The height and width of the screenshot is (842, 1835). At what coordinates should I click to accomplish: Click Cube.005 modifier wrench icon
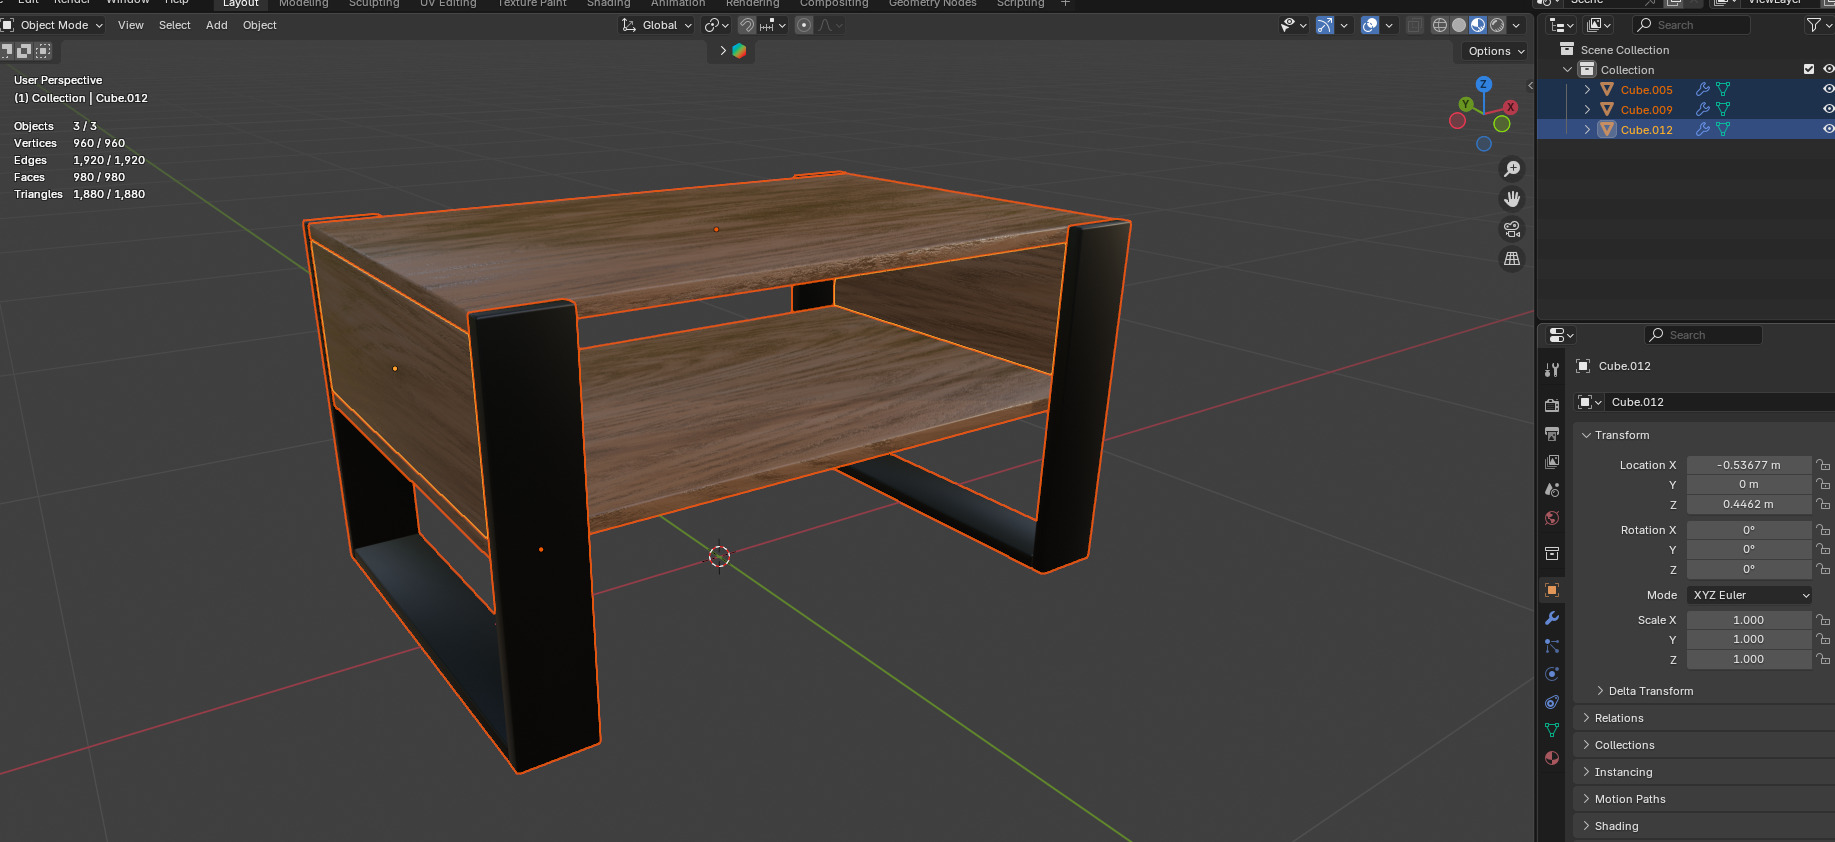[1703, 89]
